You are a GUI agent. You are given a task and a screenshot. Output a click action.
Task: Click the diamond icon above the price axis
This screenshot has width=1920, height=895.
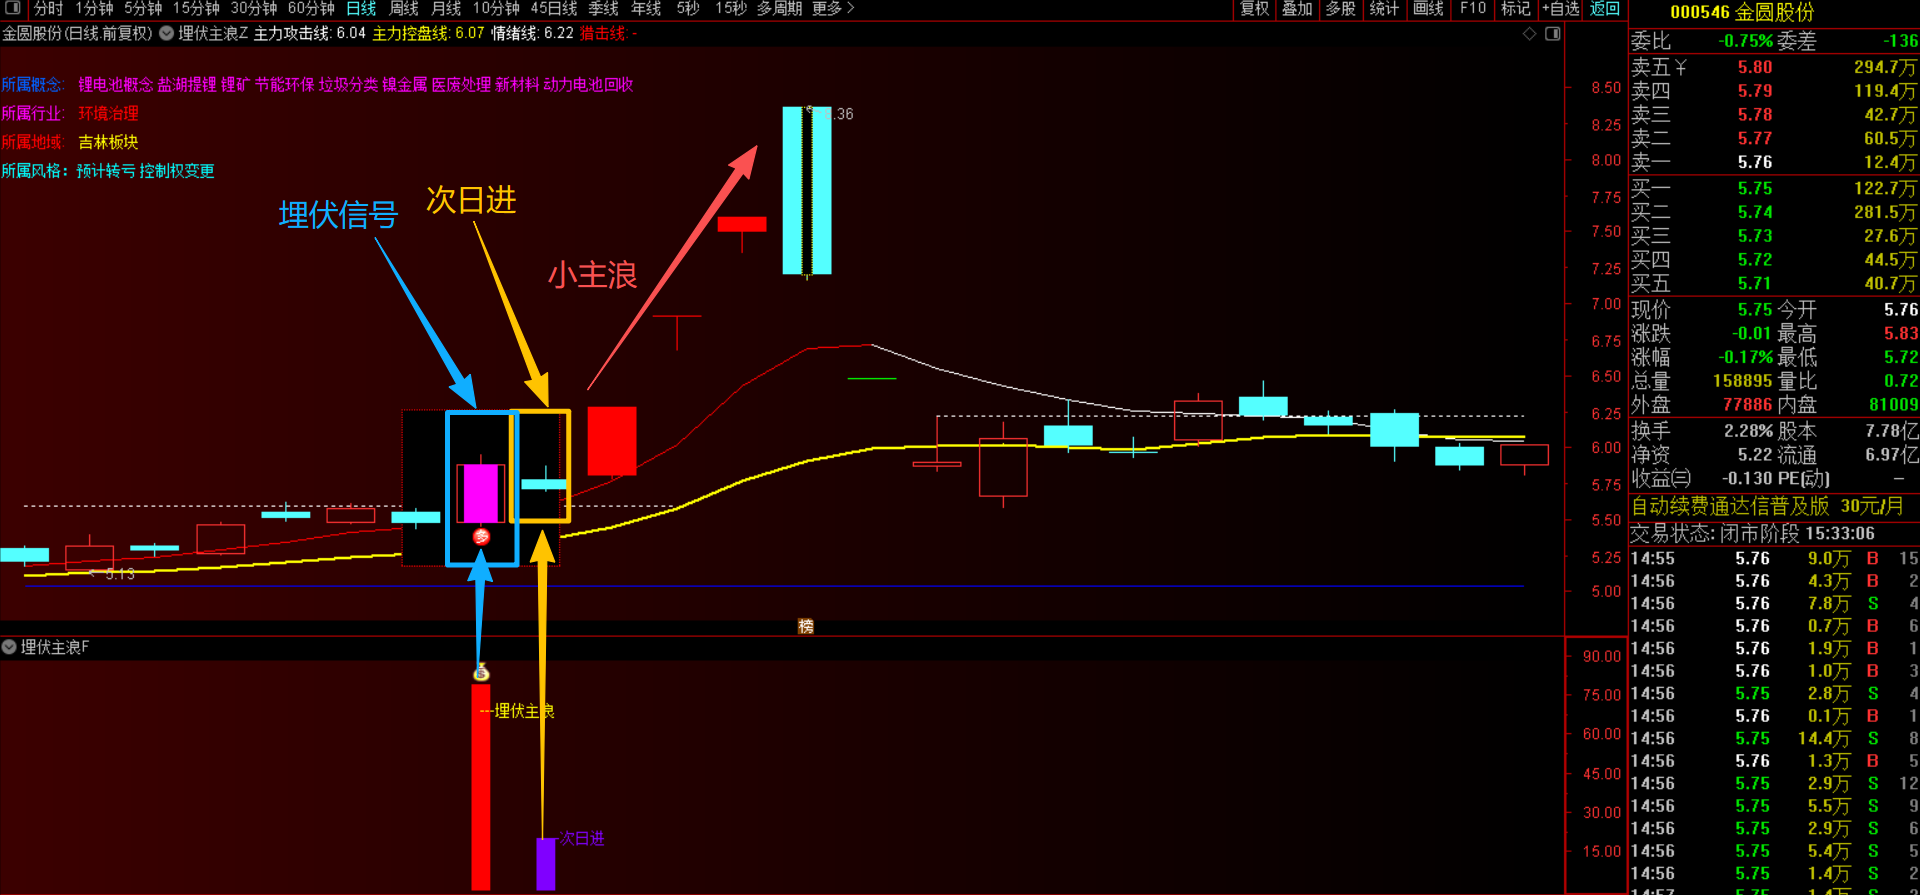(1529, 34)
